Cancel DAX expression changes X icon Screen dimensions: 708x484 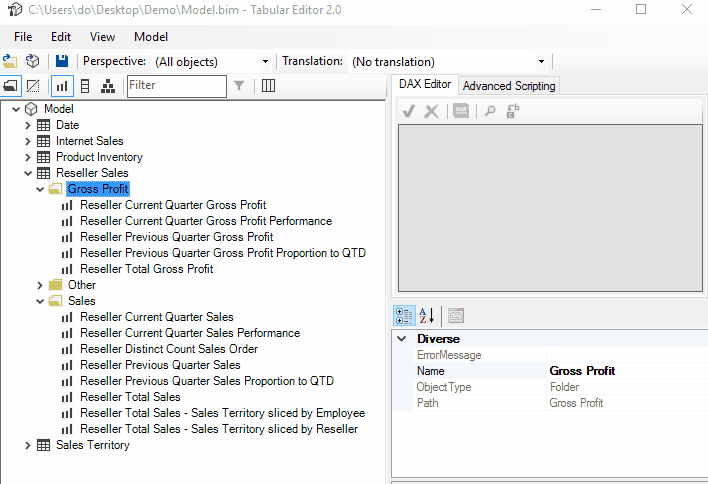tap(432, 111)
